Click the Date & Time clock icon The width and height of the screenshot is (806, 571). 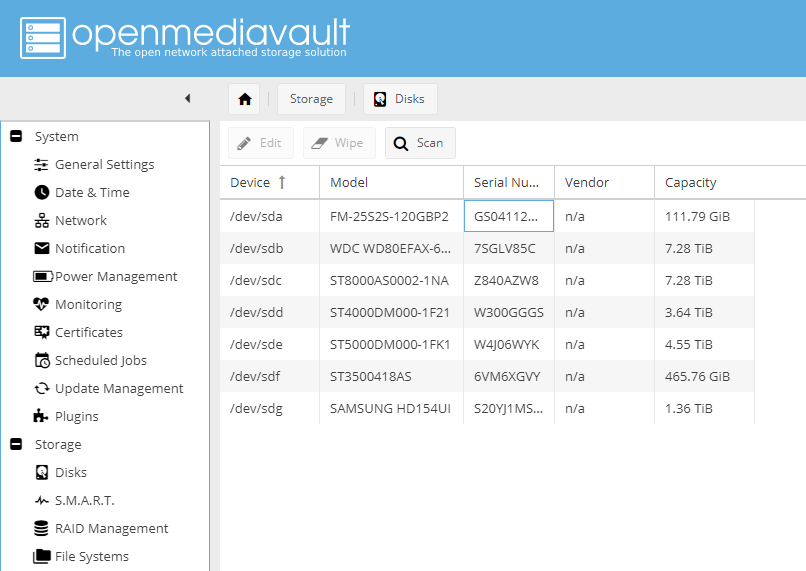tap(41, 192)
